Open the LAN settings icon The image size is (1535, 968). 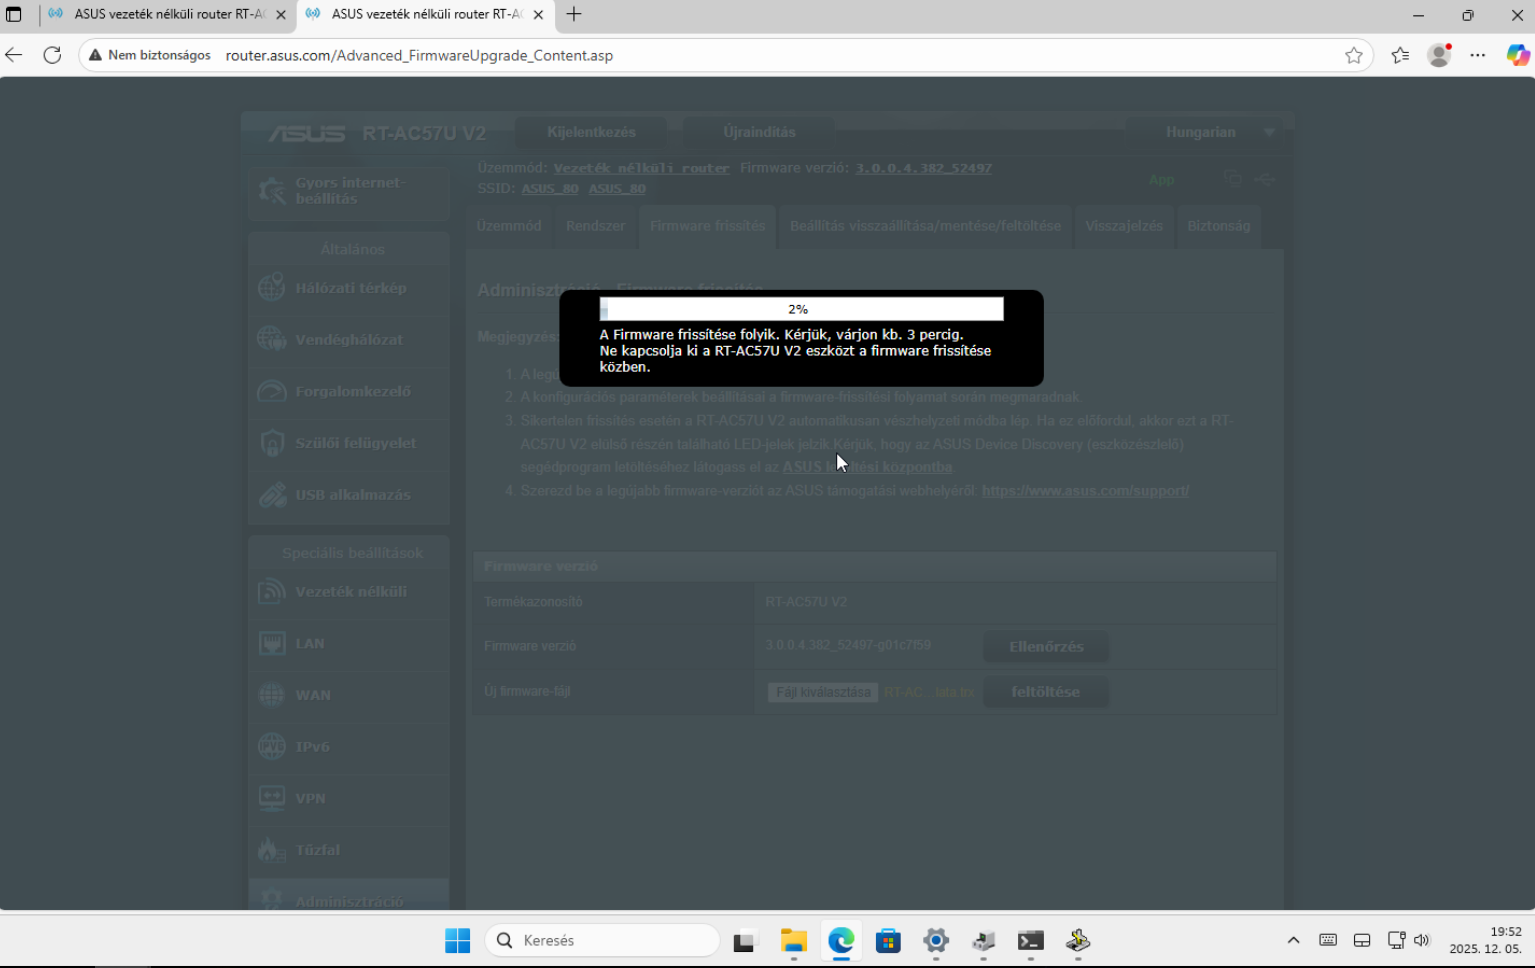tap(272, 643)
